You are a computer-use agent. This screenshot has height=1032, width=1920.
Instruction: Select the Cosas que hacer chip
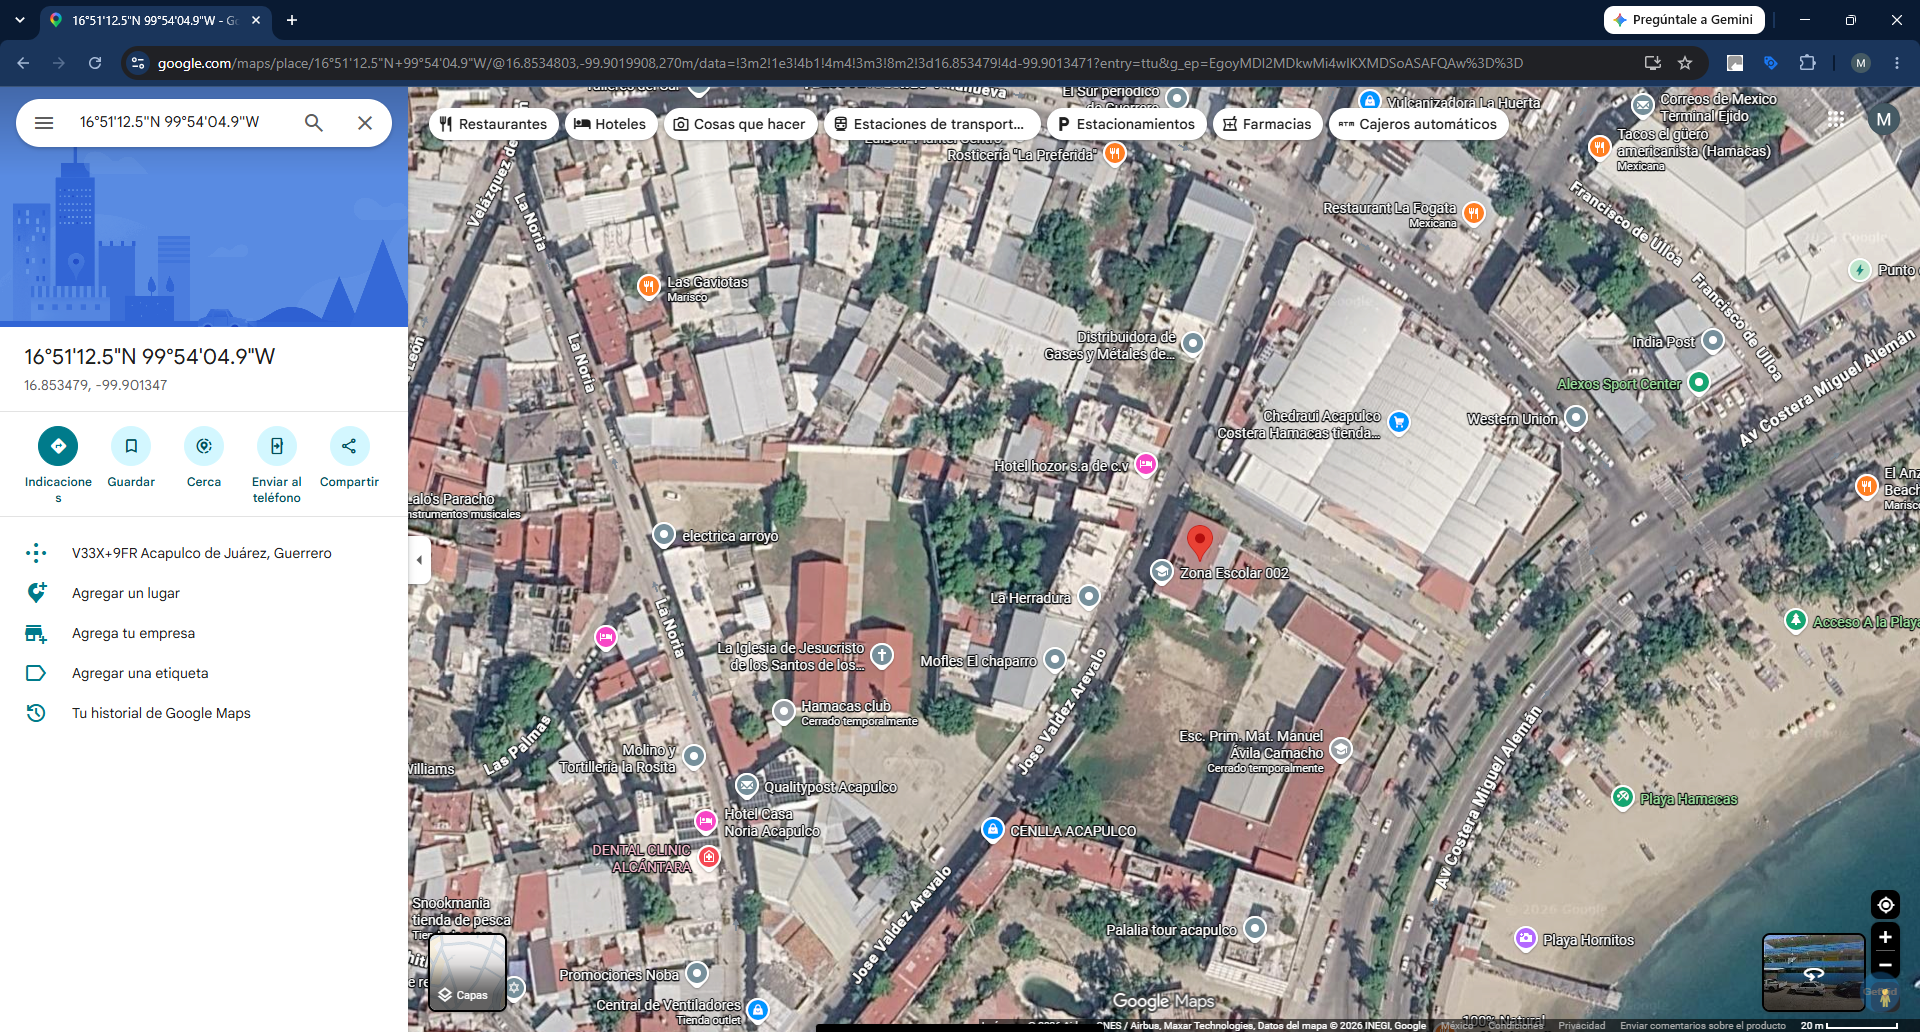pos(740,124)
